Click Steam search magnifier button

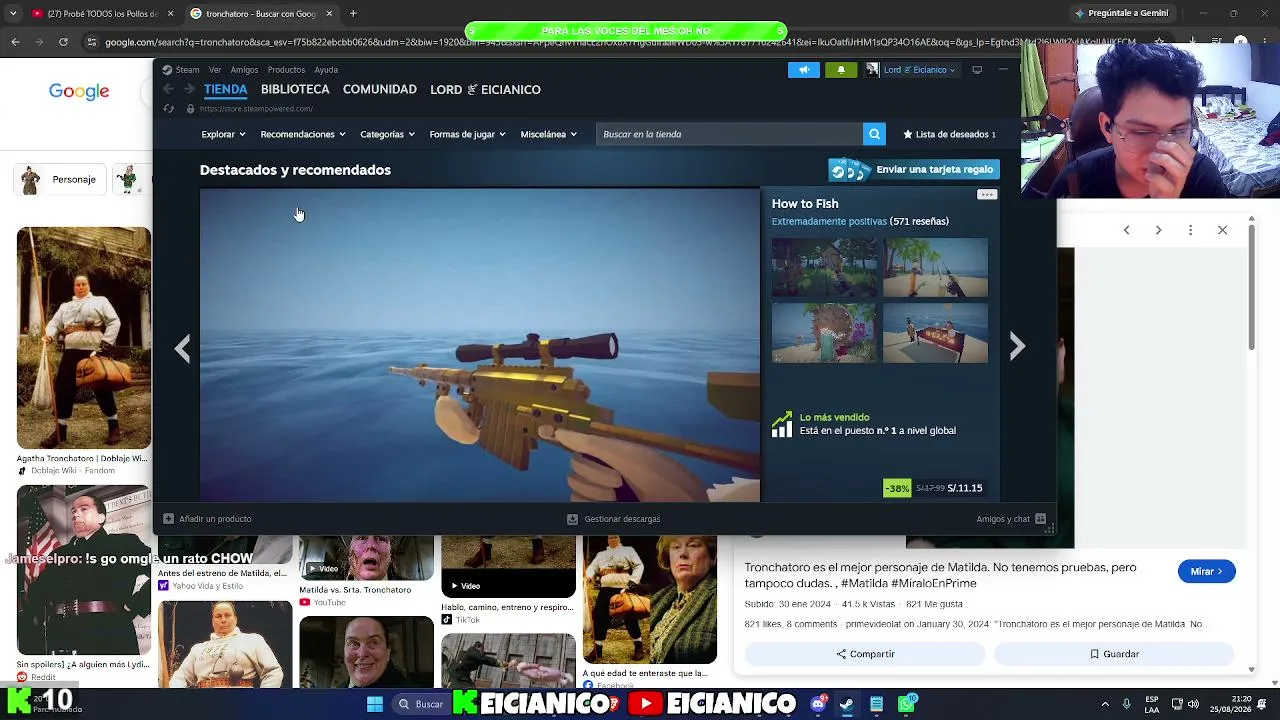874,134
